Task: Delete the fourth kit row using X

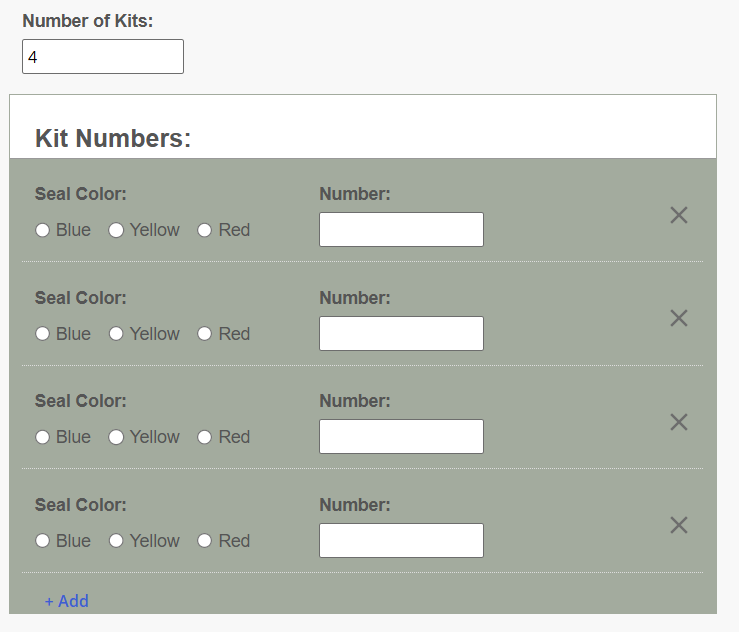Action: click(679, 525)
